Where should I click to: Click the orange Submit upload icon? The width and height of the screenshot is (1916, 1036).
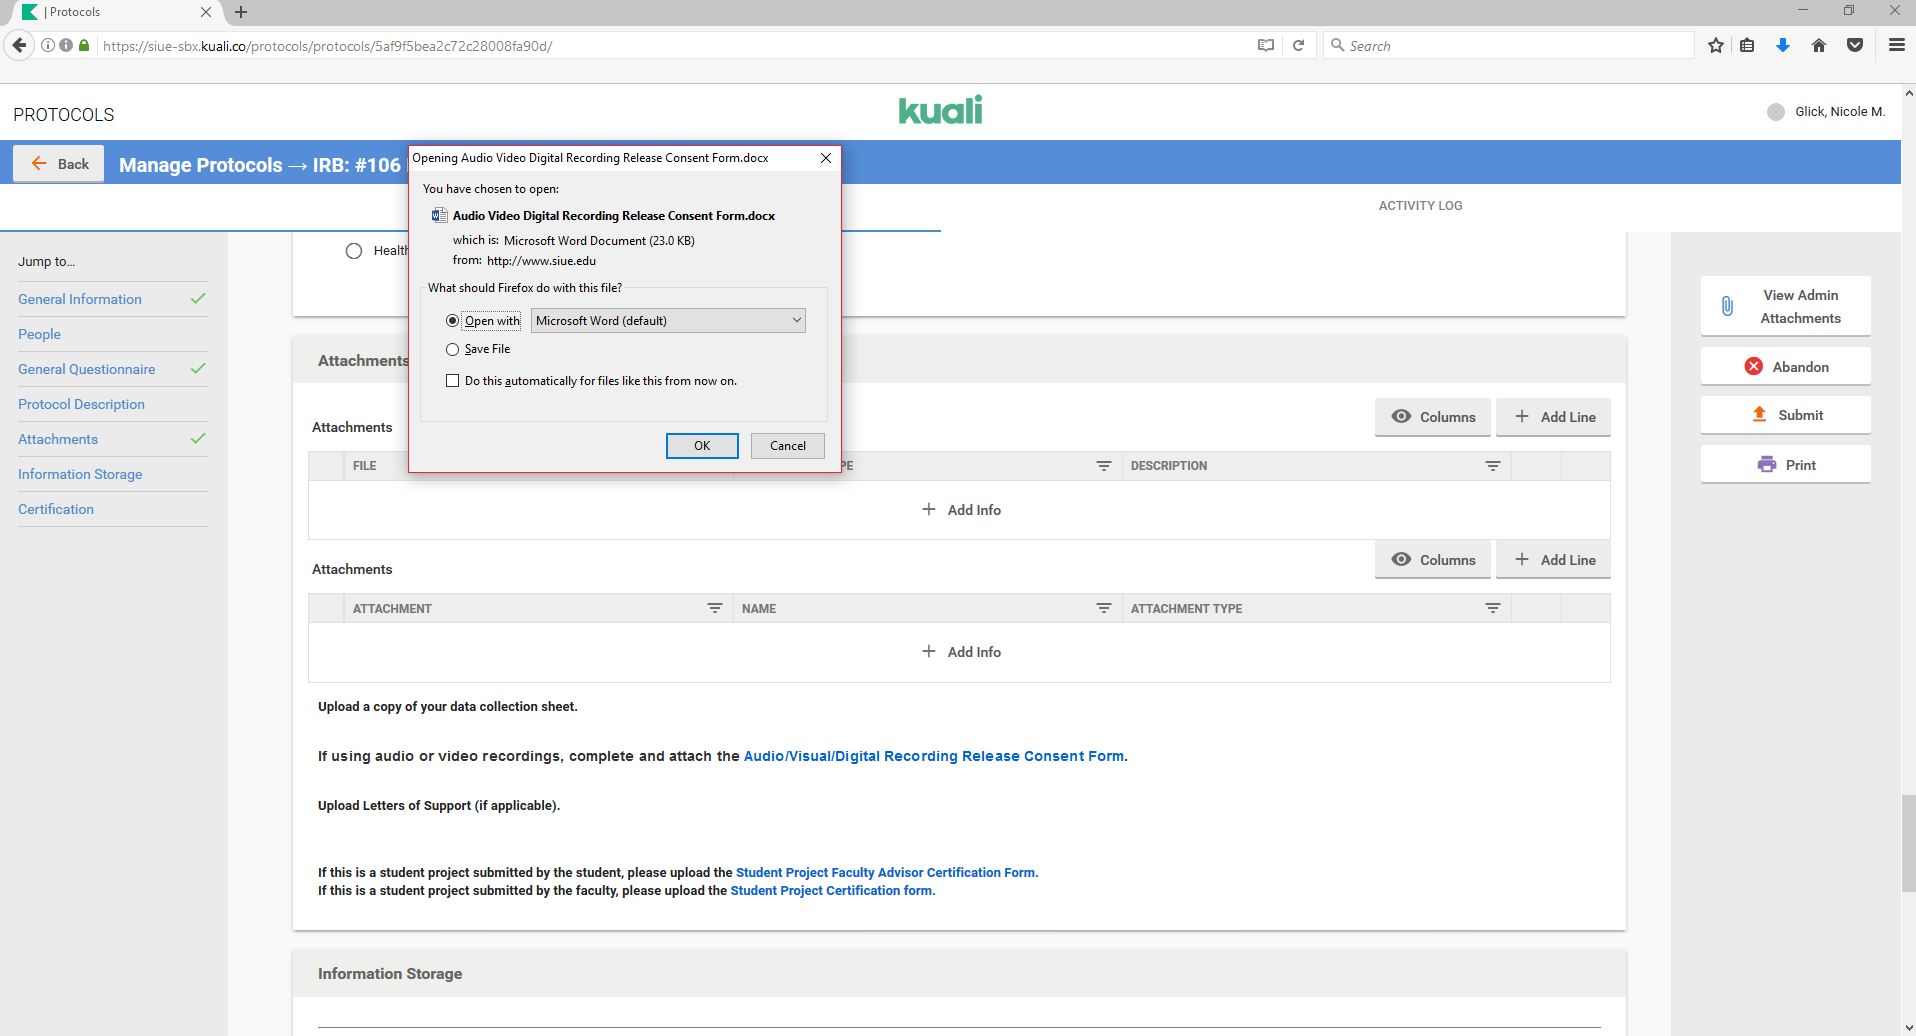click(x=1759, y=415)
